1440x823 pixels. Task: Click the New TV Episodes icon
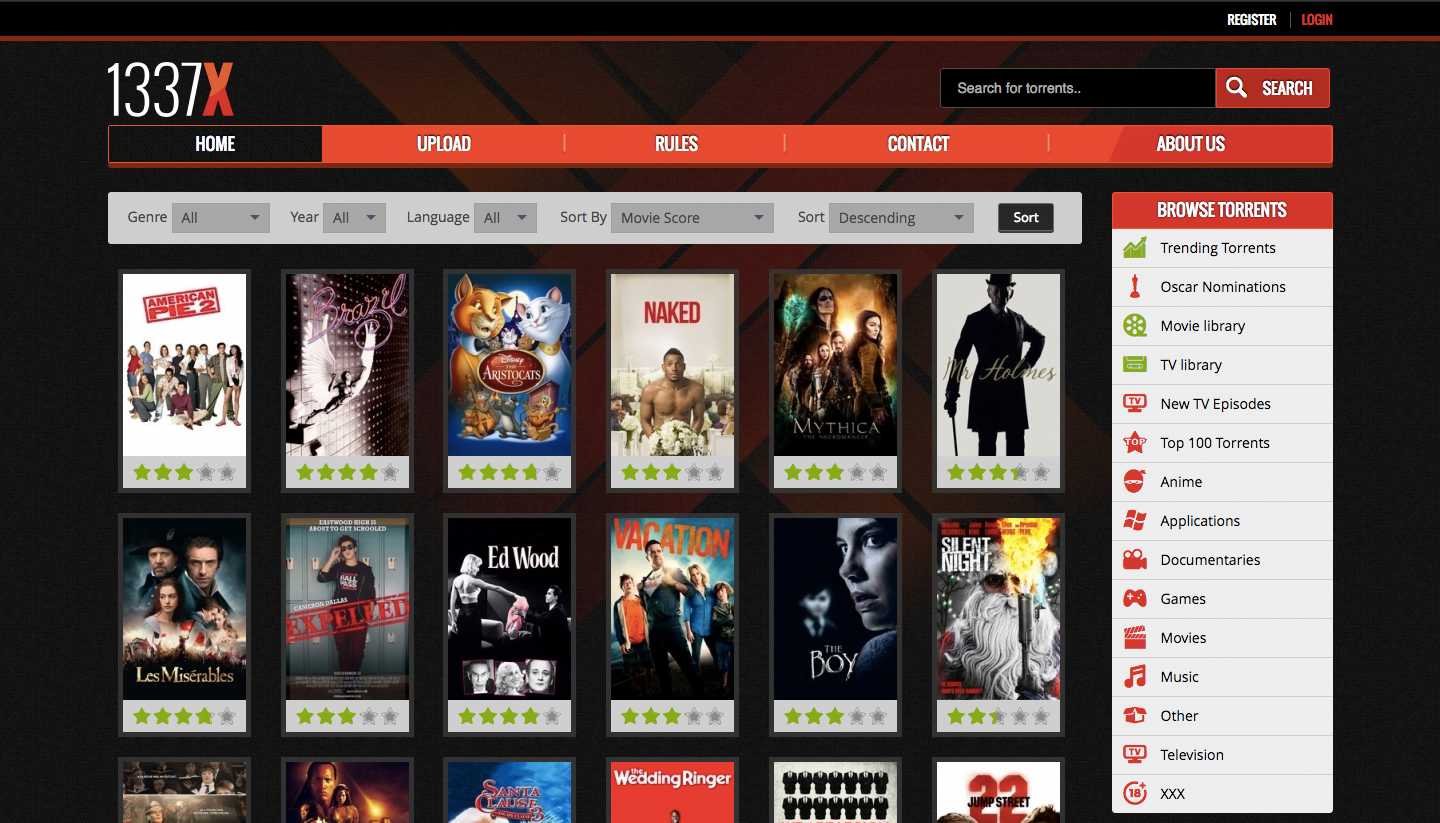(1135, 404)
